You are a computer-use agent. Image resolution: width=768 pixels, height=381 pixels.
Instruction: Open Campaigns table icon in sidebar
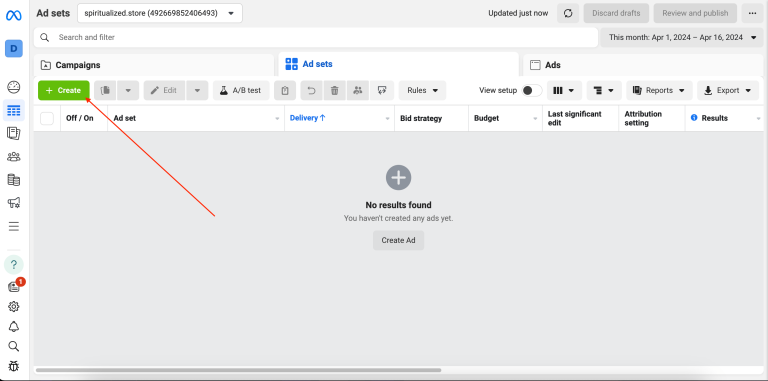click(x=14, y=110)
